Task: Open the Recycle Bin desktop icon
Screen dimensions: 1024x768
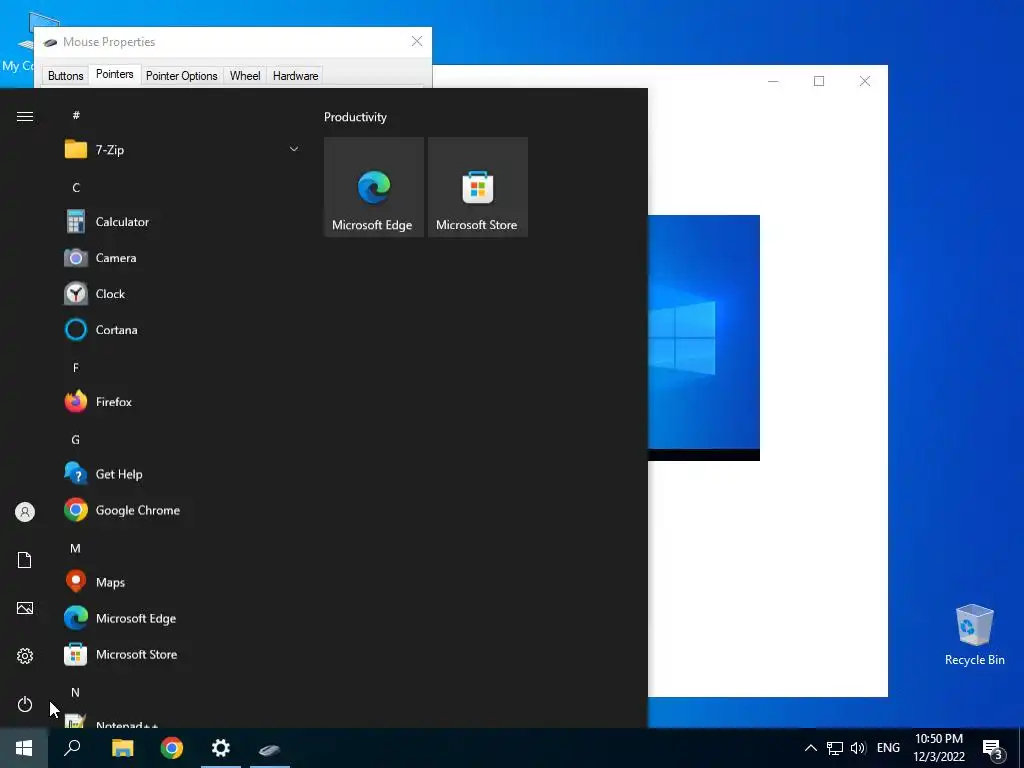Action: 974,635
